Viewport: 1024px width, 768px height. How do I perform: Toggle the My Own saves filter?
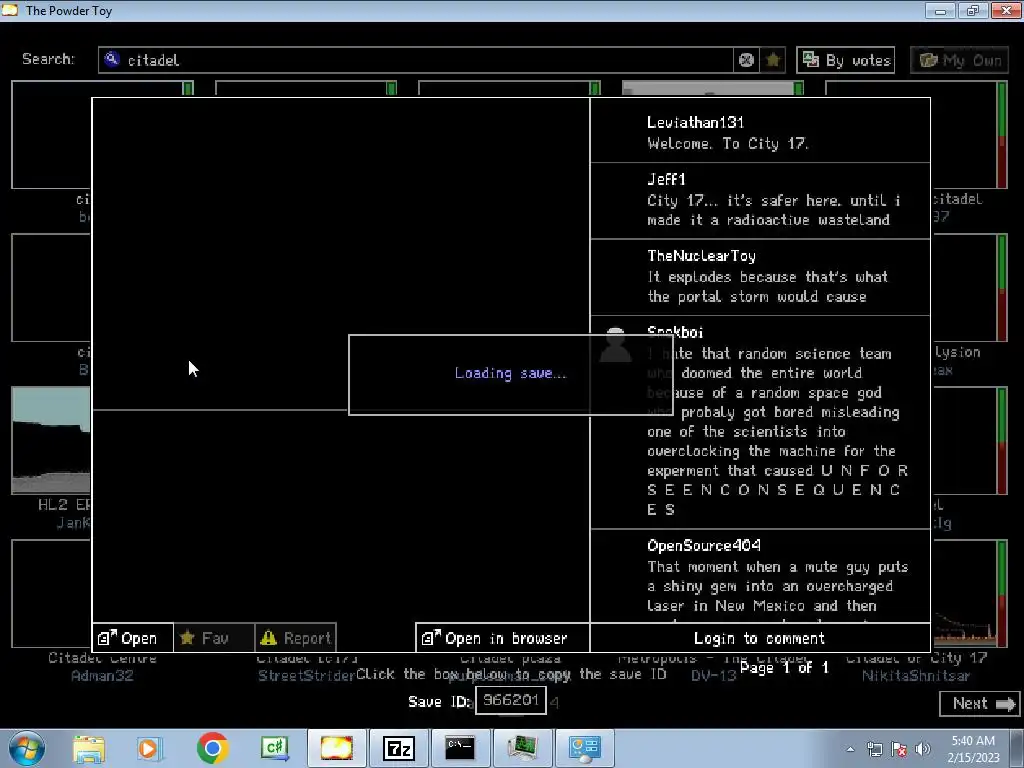(x=960, y=60)
